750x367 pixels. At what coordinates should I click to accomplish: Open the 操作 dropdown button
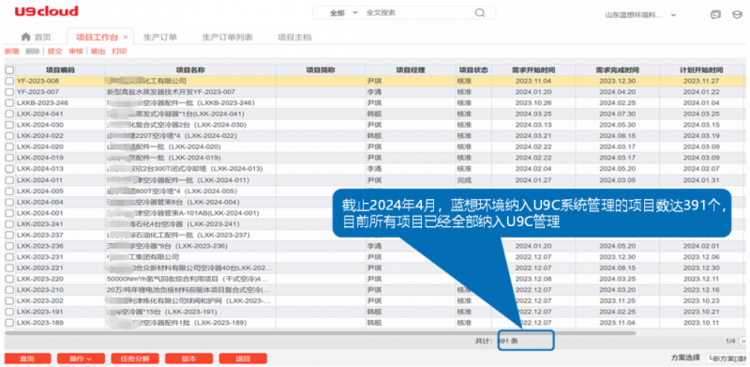81,358
